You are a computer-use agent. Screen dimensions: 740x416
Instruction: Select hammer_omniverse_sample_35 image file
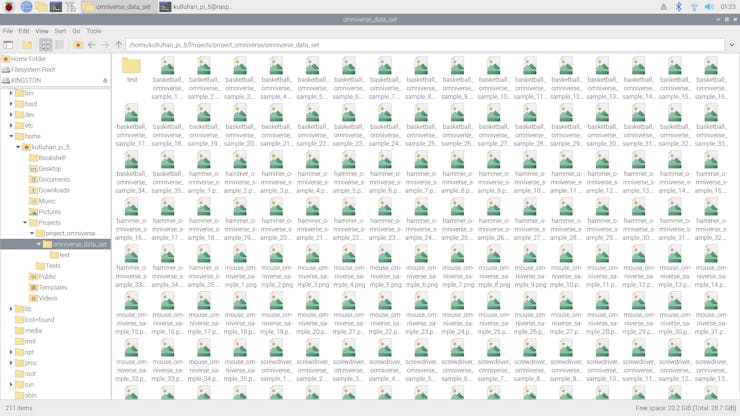coord(204,266)
